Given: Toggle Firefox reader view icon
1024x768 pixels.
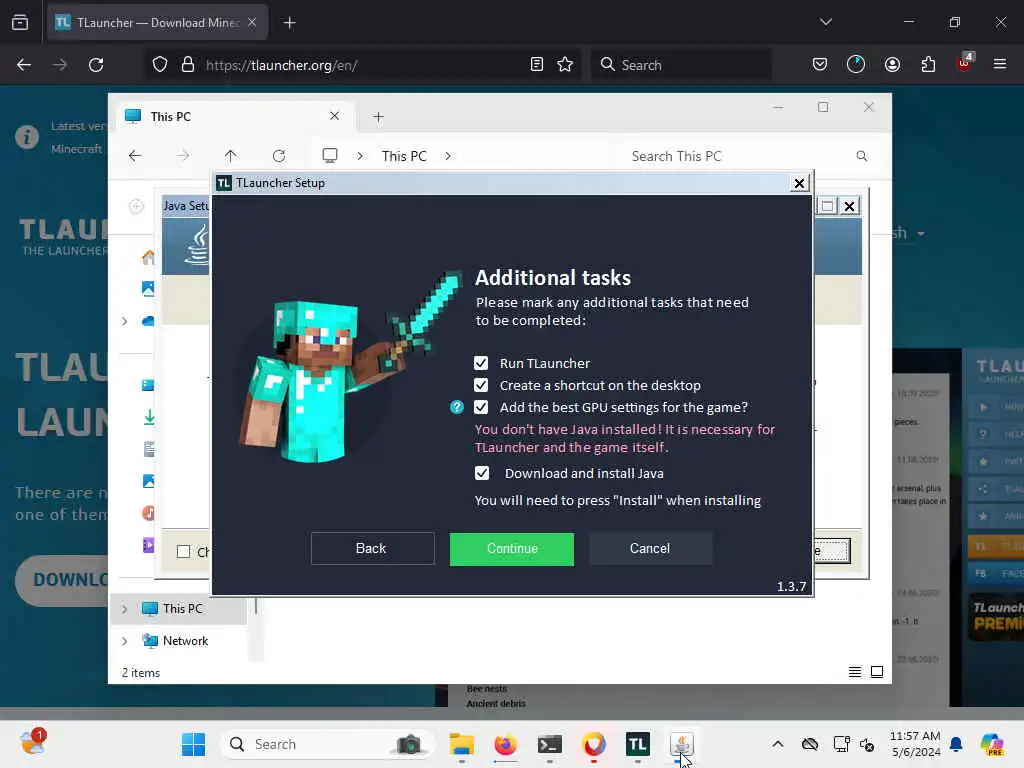Looking at the screenshot, I should point(537,64).
